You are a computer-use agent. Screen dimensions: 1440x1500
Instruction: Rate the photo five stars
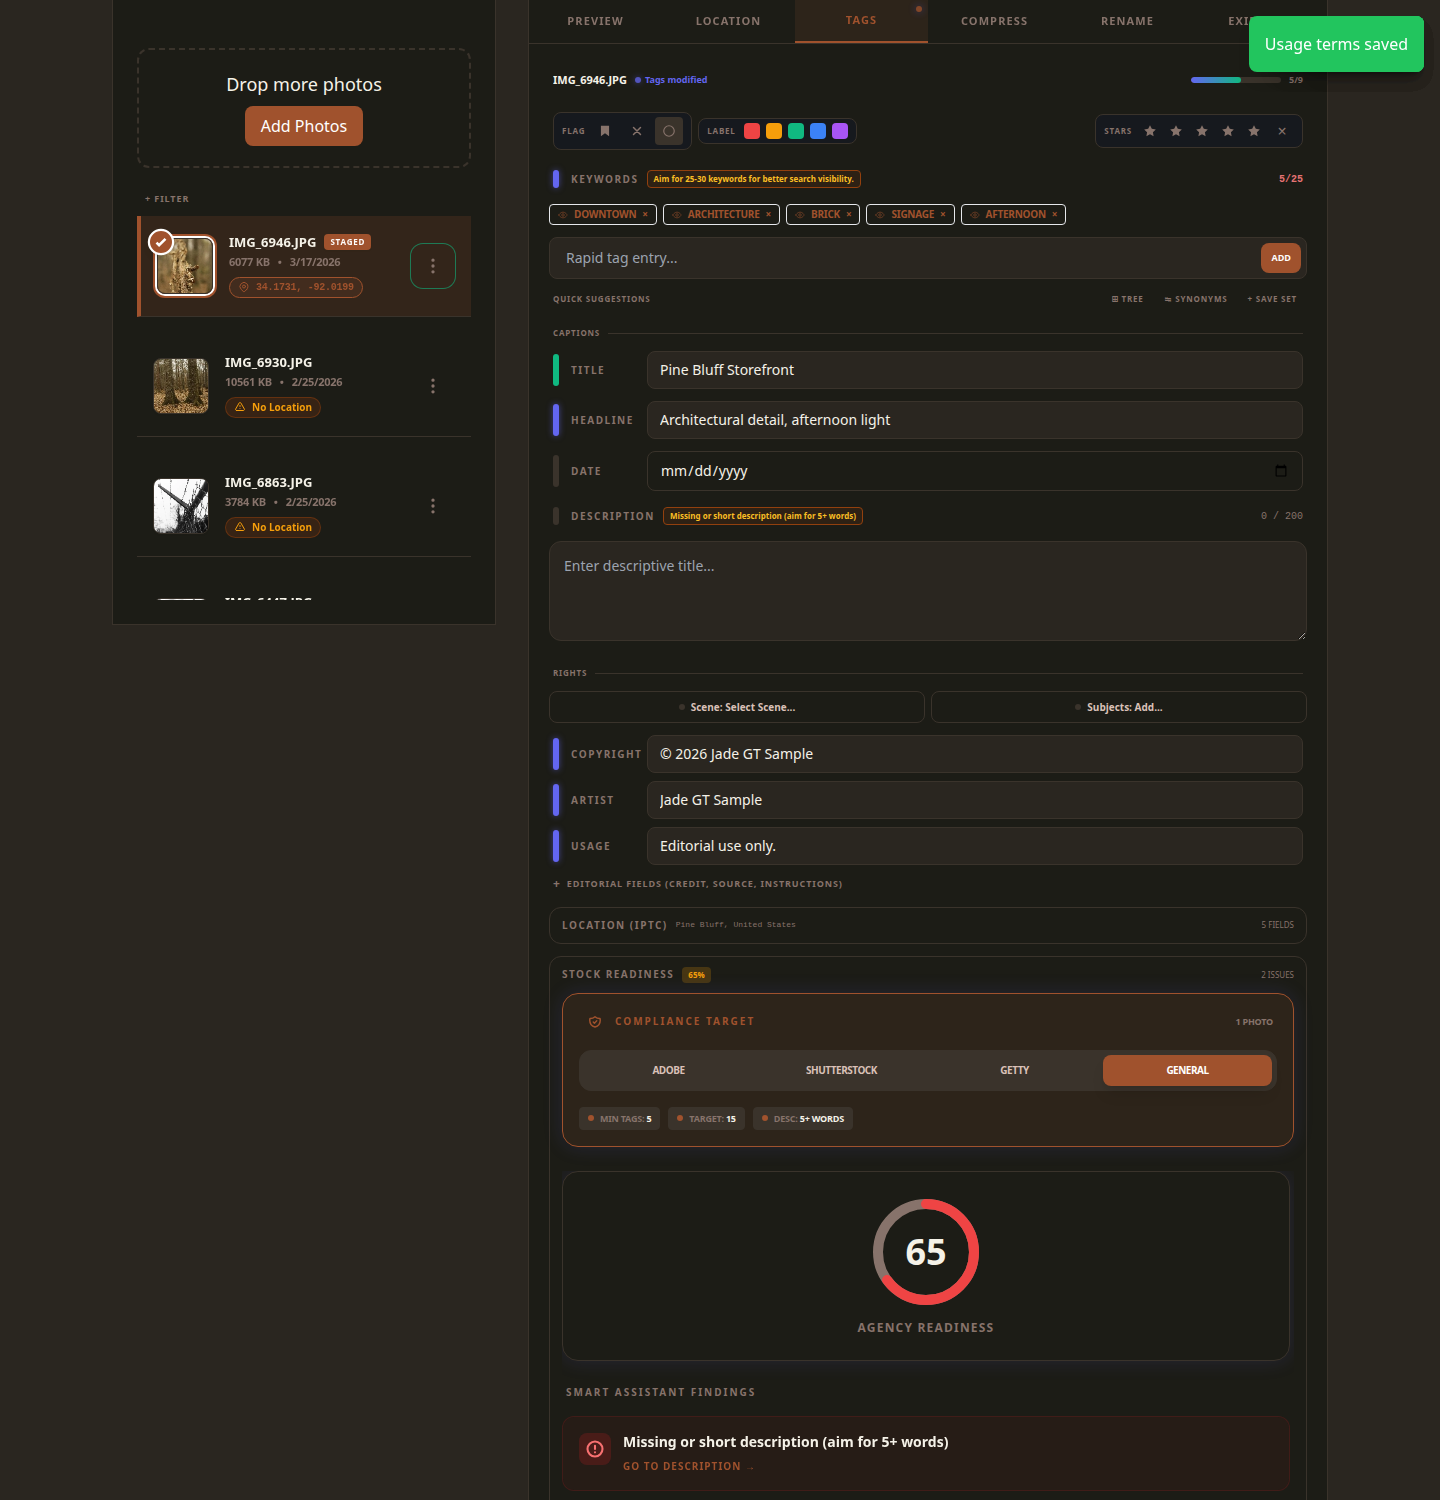point(1254,131)
